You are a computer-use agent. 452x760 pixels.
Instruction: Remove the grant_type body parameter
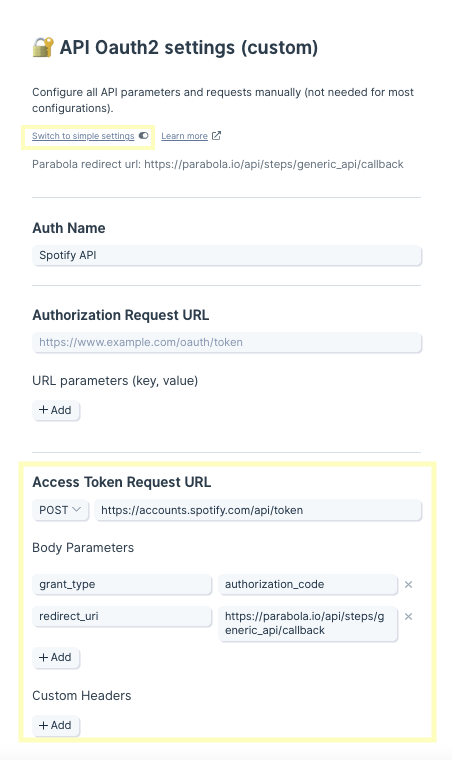[408, 585]
